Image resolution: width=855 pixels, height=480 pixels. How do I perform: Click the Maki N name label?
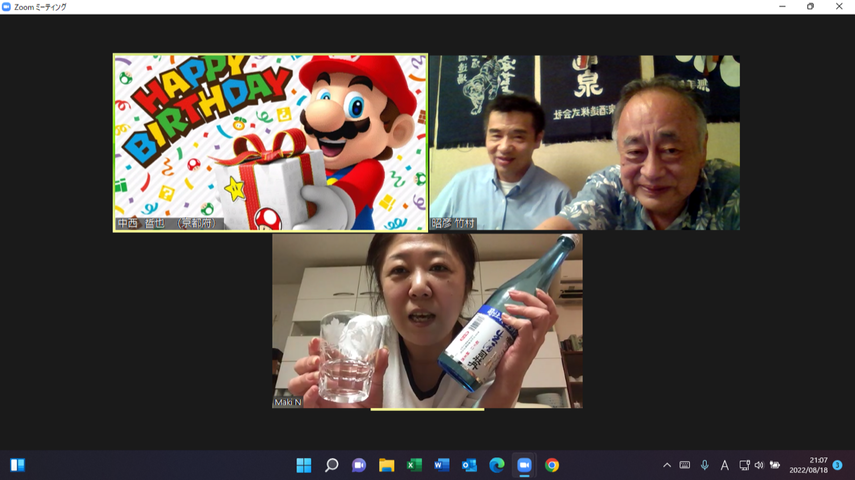point(287,402)
